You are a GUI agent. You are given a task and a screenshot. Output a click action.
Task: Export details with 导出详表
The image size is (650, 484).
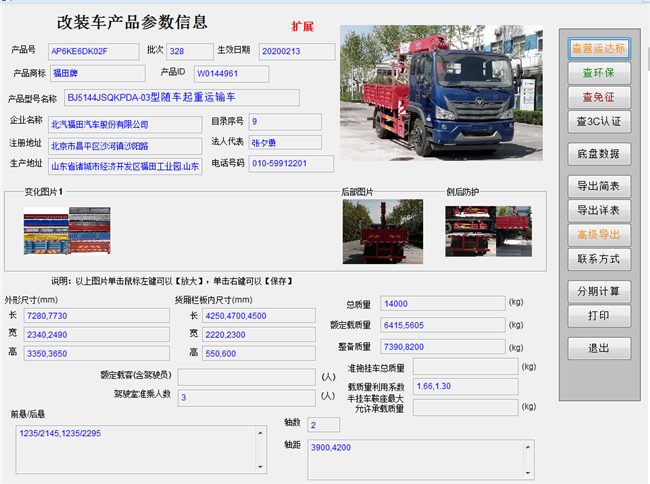tap(599, 210)
